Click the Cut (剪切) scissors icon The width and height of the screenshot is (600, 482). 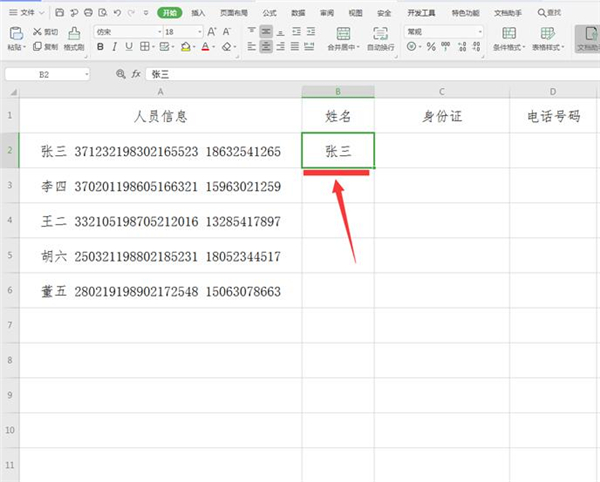(x=43, y=31)
